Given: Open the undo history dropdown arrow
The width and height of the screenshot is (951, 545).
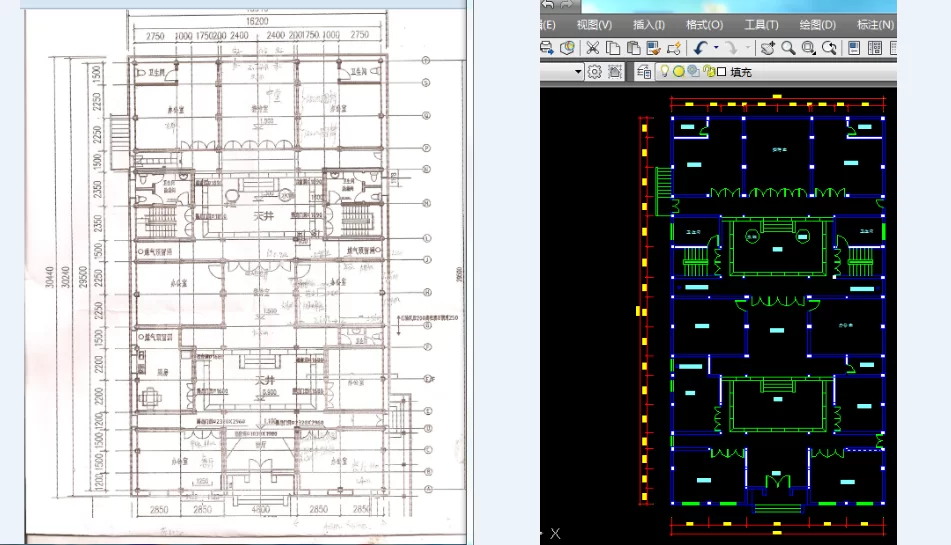Looking at the screenshot, I should tap(716, 48).
